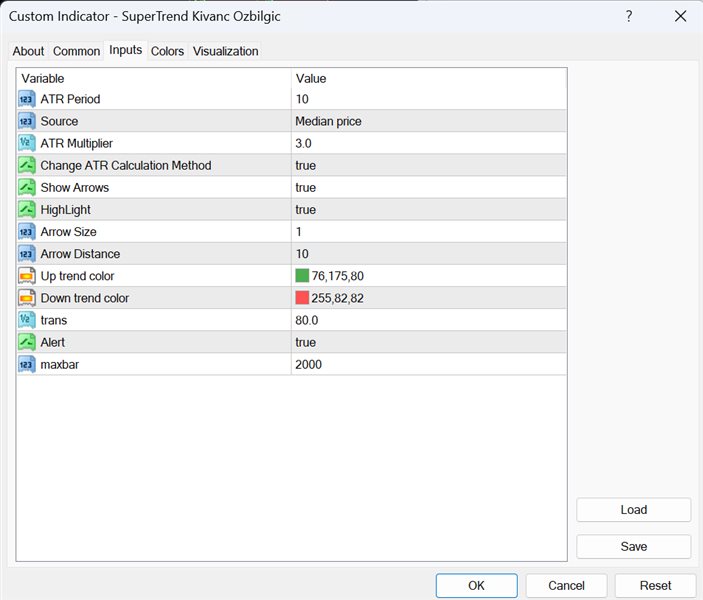Click the red Down trend color swatch

pos(302,298)
